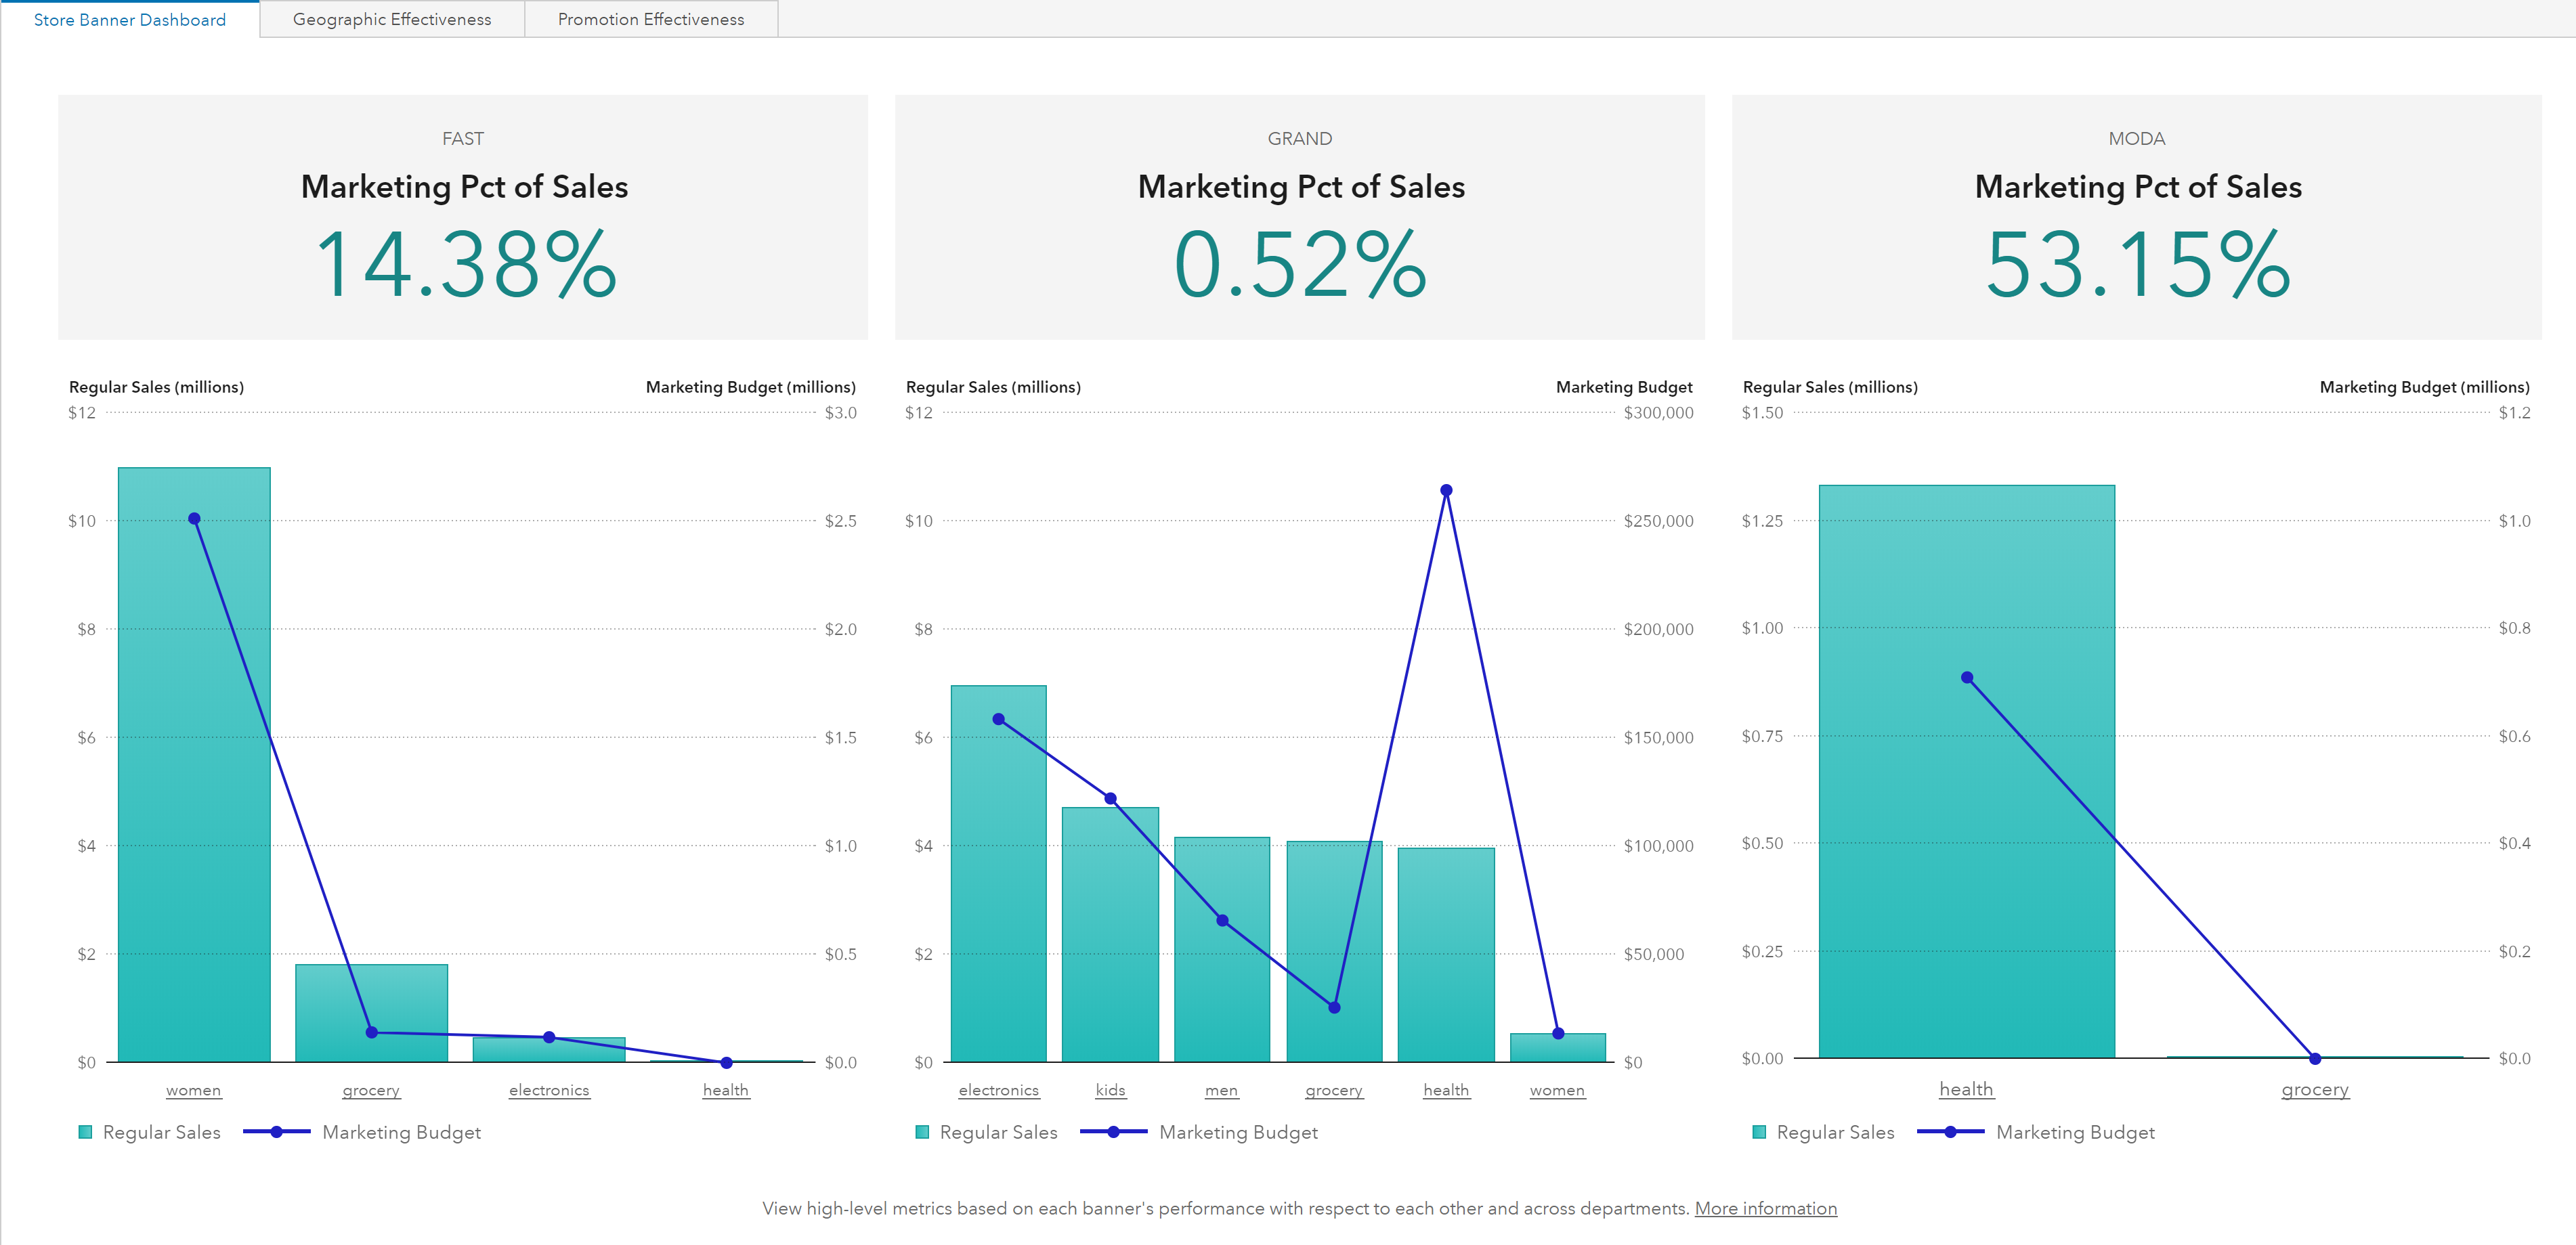Viewport: 2576px width, 1245px height.
Task: Click the kids category label in GRAND chart
Action: tap(1110, 1090)
